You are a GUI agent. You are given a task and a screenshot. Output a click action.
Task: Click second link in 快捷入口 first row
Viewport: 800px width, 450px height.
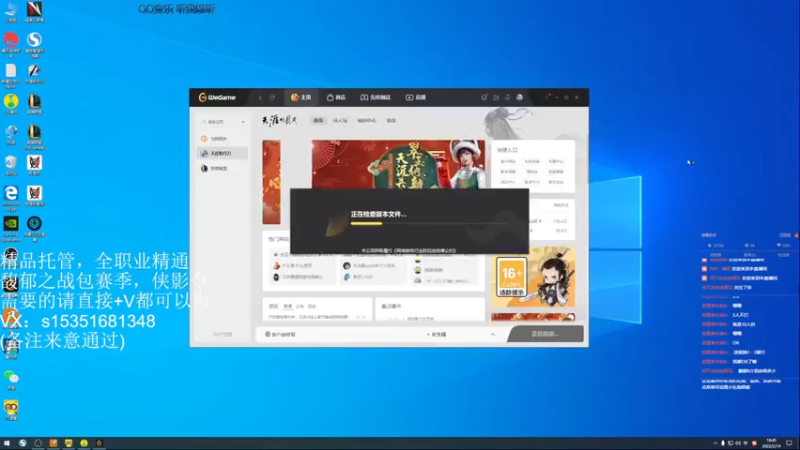pos(532,161)
